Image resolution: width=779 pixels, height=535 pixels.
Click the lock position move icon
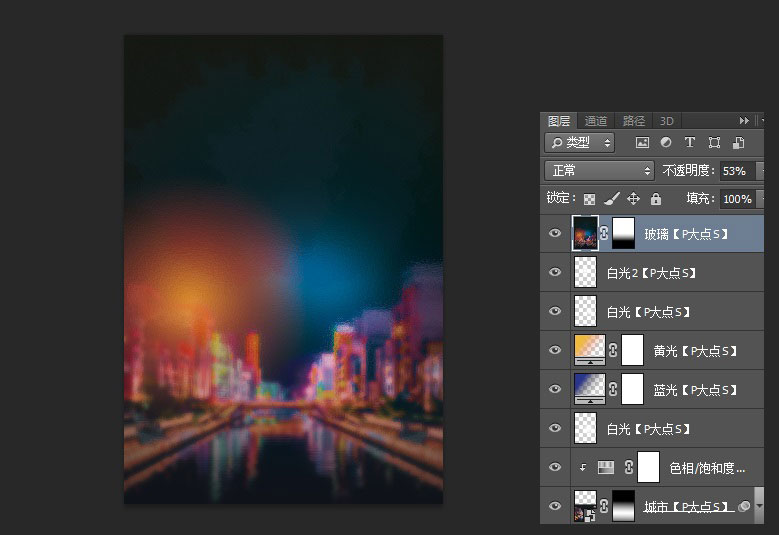tap(634, 199)
